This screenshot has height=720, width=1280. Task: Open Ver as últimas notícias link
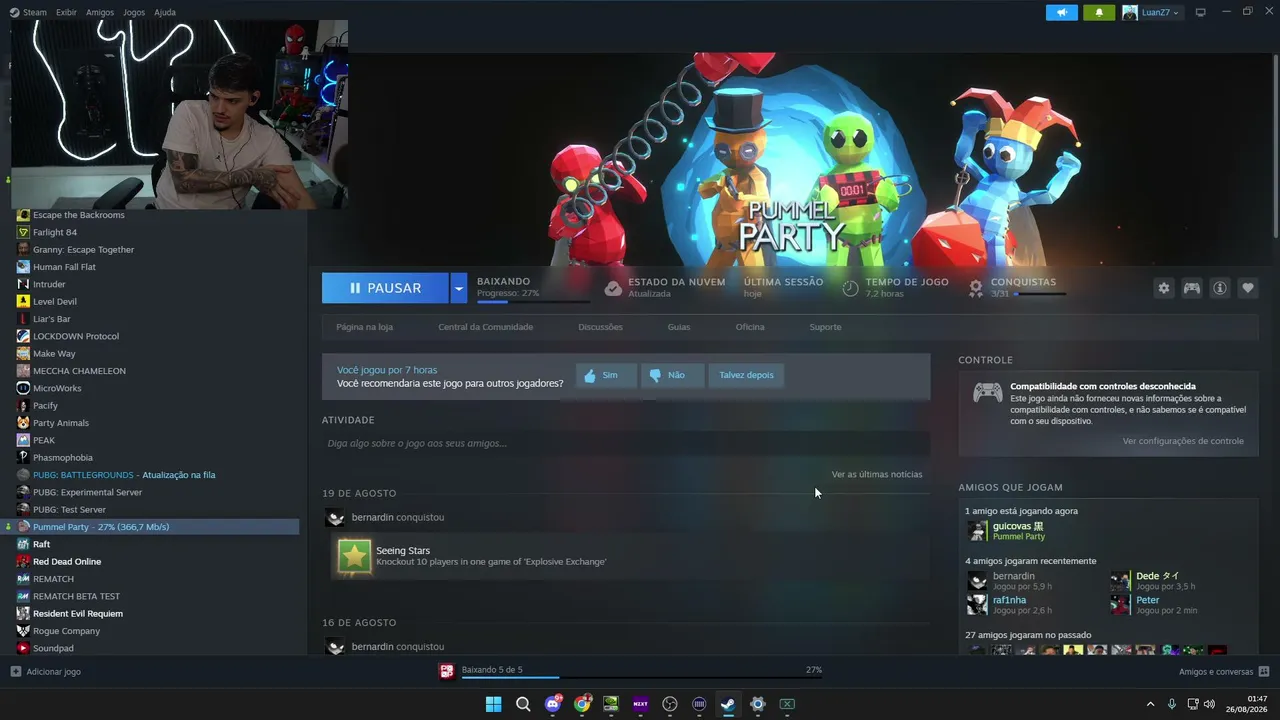(x=877, y=474)
